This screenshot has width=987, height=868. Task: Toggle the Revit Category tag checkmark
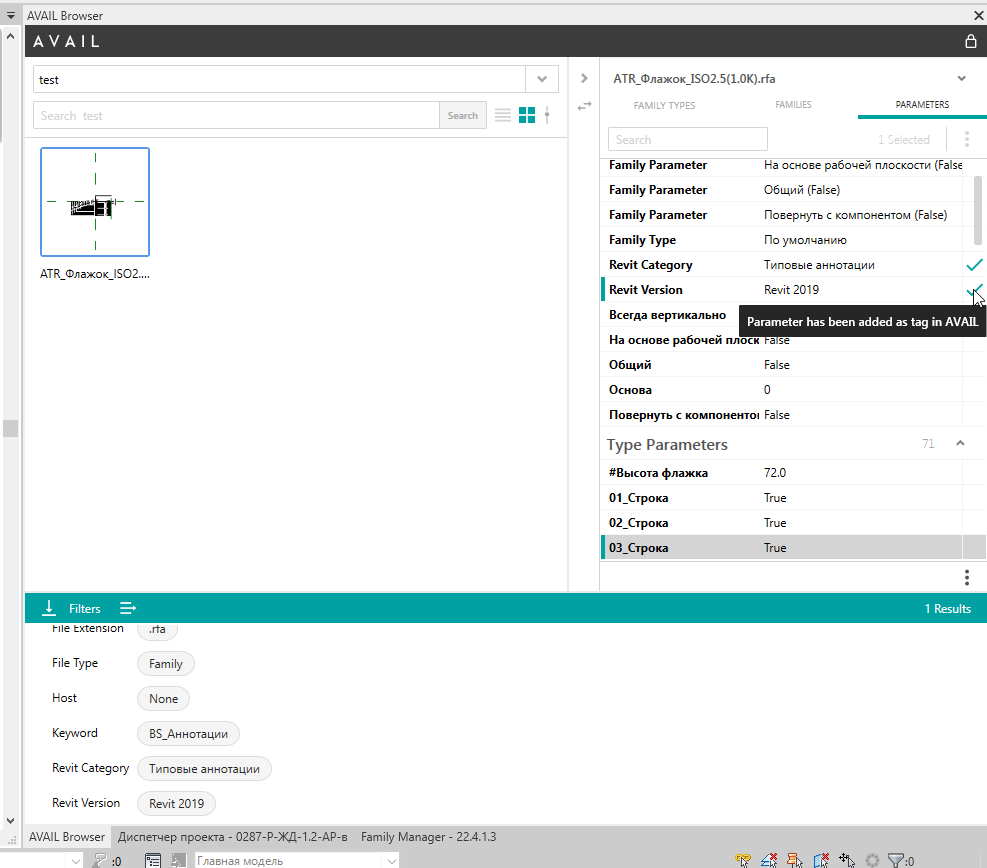974,265
